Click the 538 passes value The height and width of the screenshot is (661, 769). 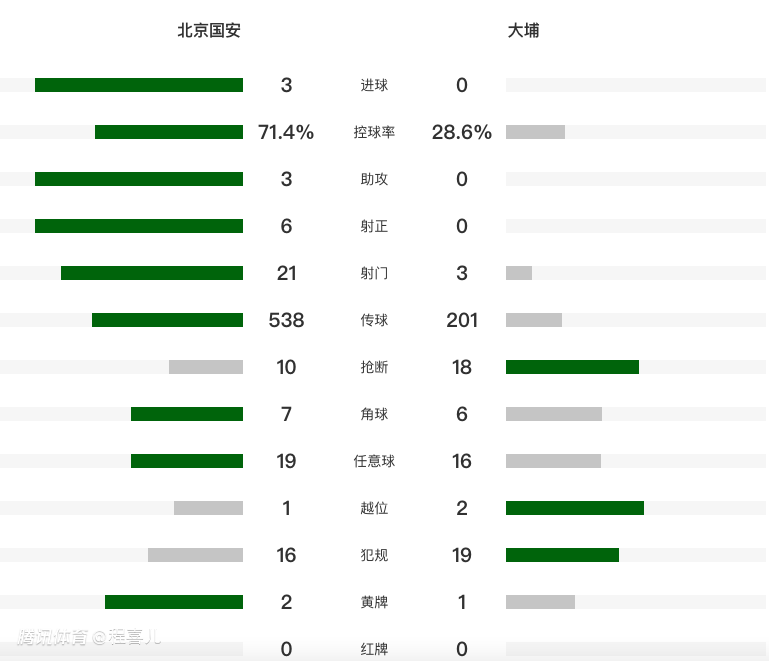coord(286,320)
